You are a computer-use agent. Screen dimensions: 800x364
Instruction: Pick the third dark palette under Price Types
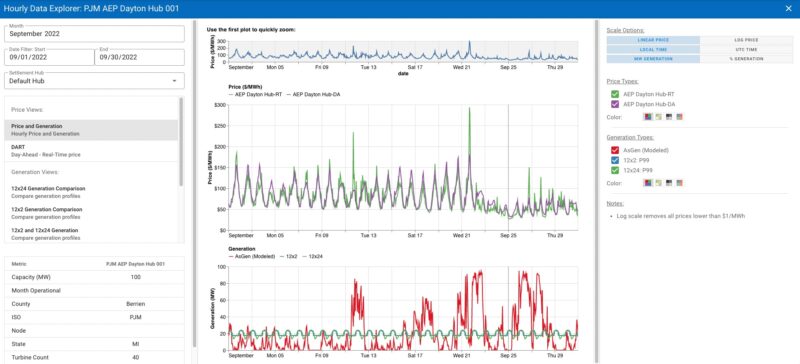click(668, 117)
